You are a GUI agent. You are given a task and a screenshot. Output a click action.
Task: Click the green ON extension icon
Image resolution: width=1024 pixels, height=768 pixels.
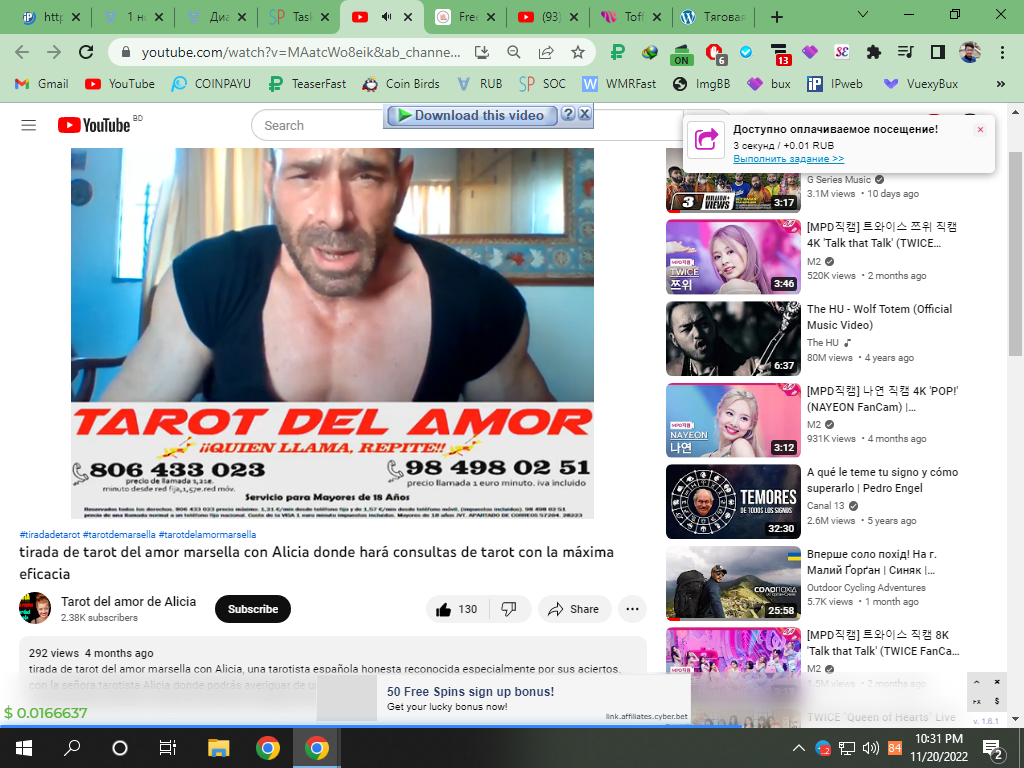pyautogui.click(x=681, y=54)
